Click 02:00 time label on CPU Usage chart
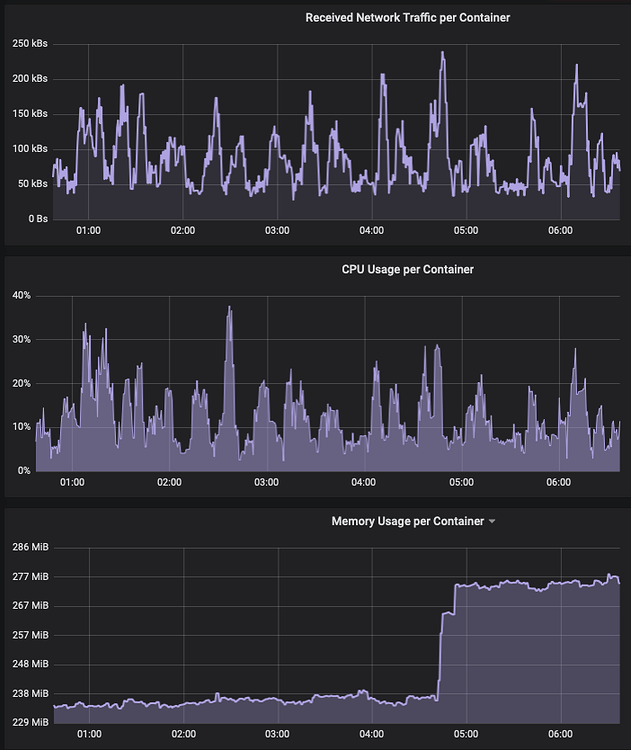 coord(169,482)
